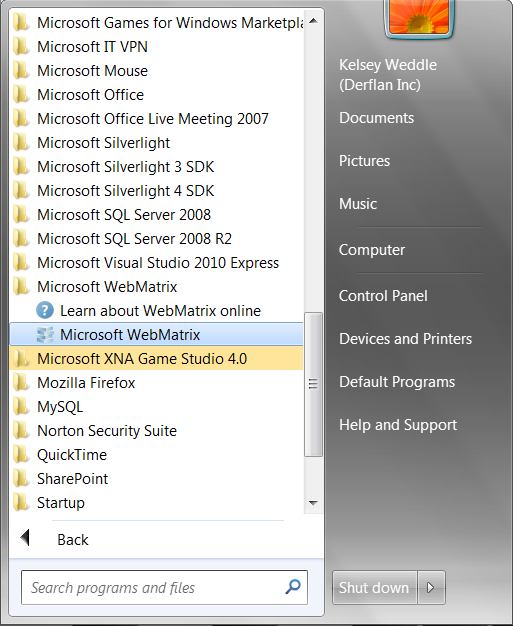513x626 pixels.
Task: Click folder icon beside Norton Security Suite
Action: pyautogui.click(x=21, y=431)
